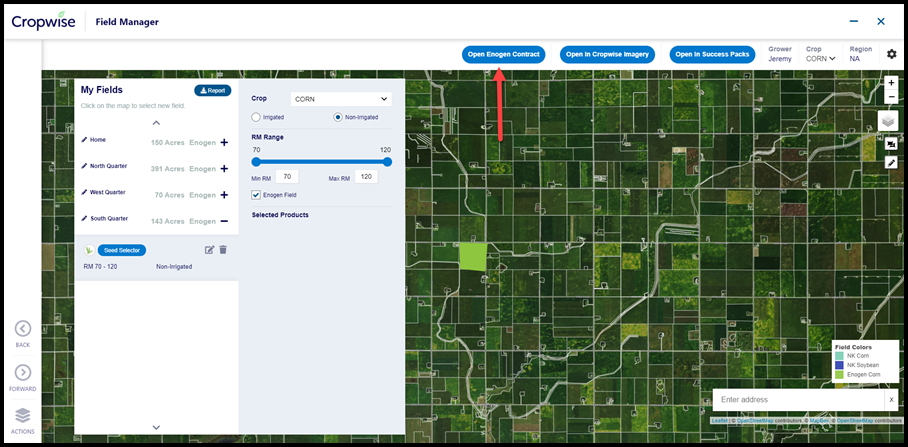Click the MapBox attribution link
Viewport: 908px width, 447px height.
click(819, 420)
